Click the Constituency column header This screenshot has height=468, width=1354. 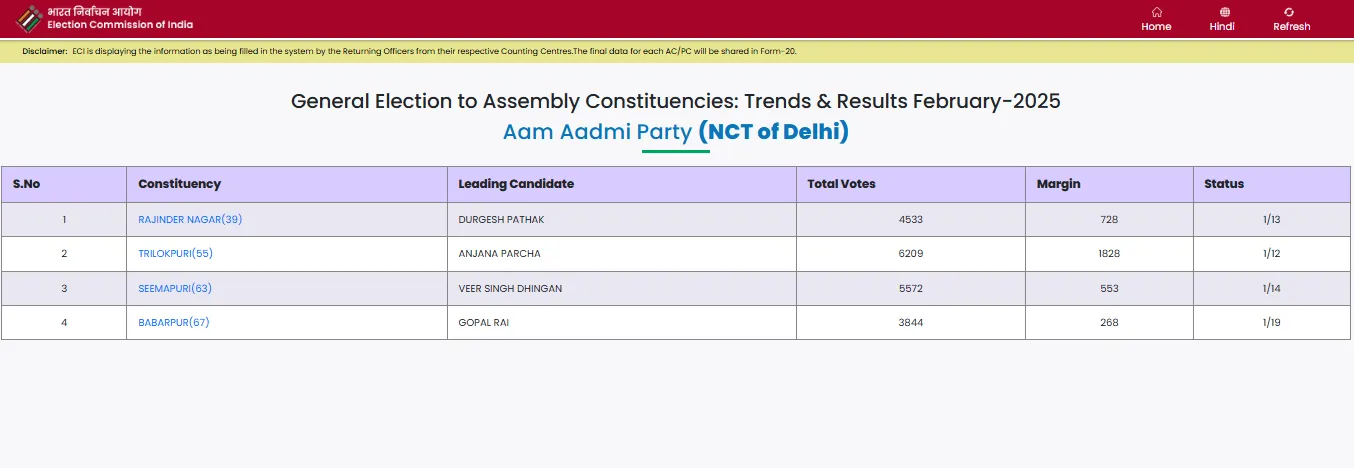(180, 184)
